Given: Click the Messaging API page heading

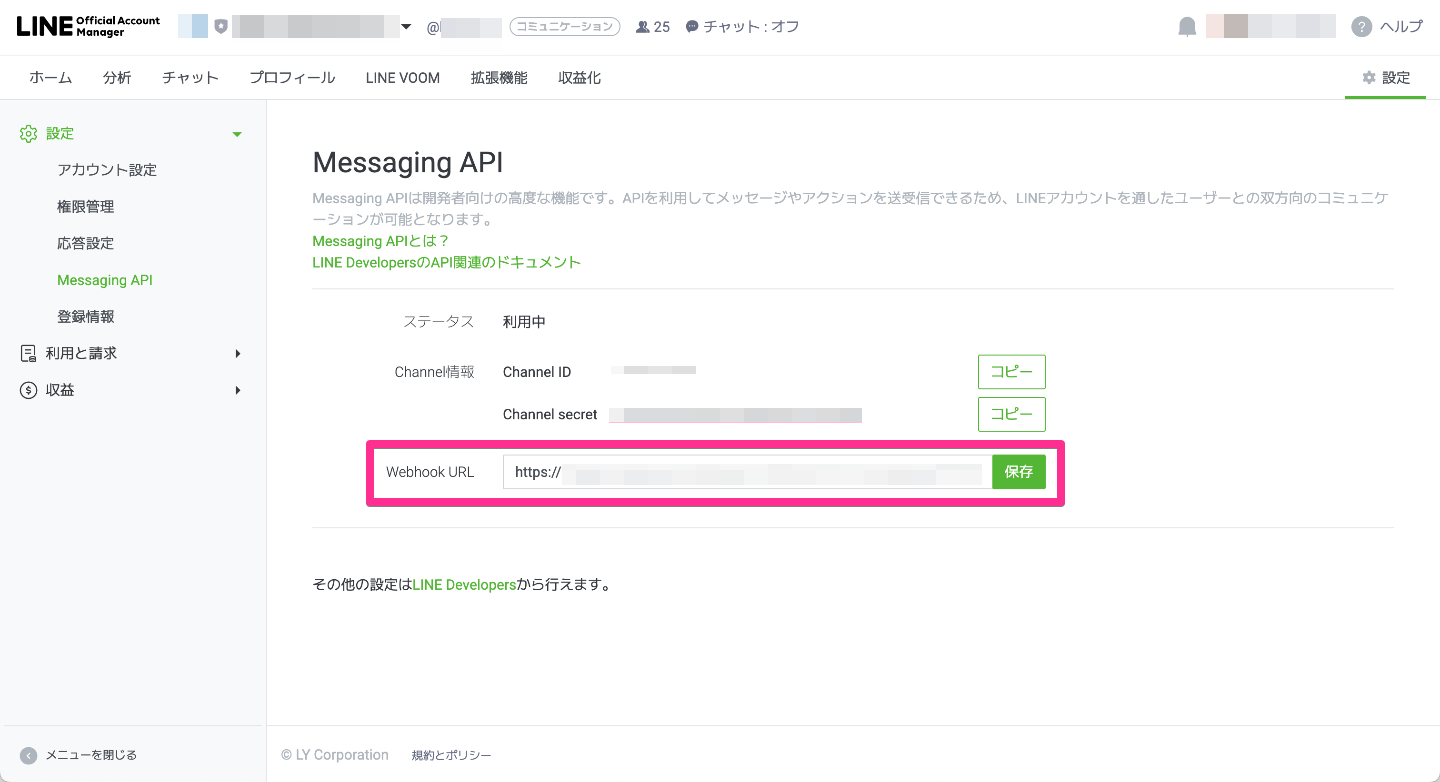Looking at the screenshot, I should (408, 162).
